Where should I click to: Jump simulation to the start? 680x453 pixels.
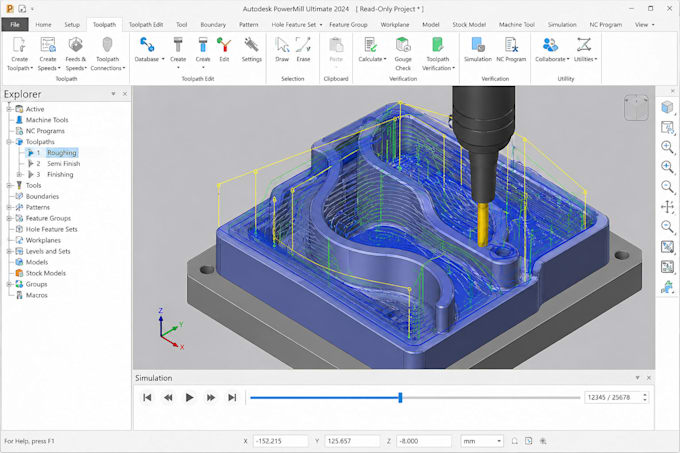point(147,398)
